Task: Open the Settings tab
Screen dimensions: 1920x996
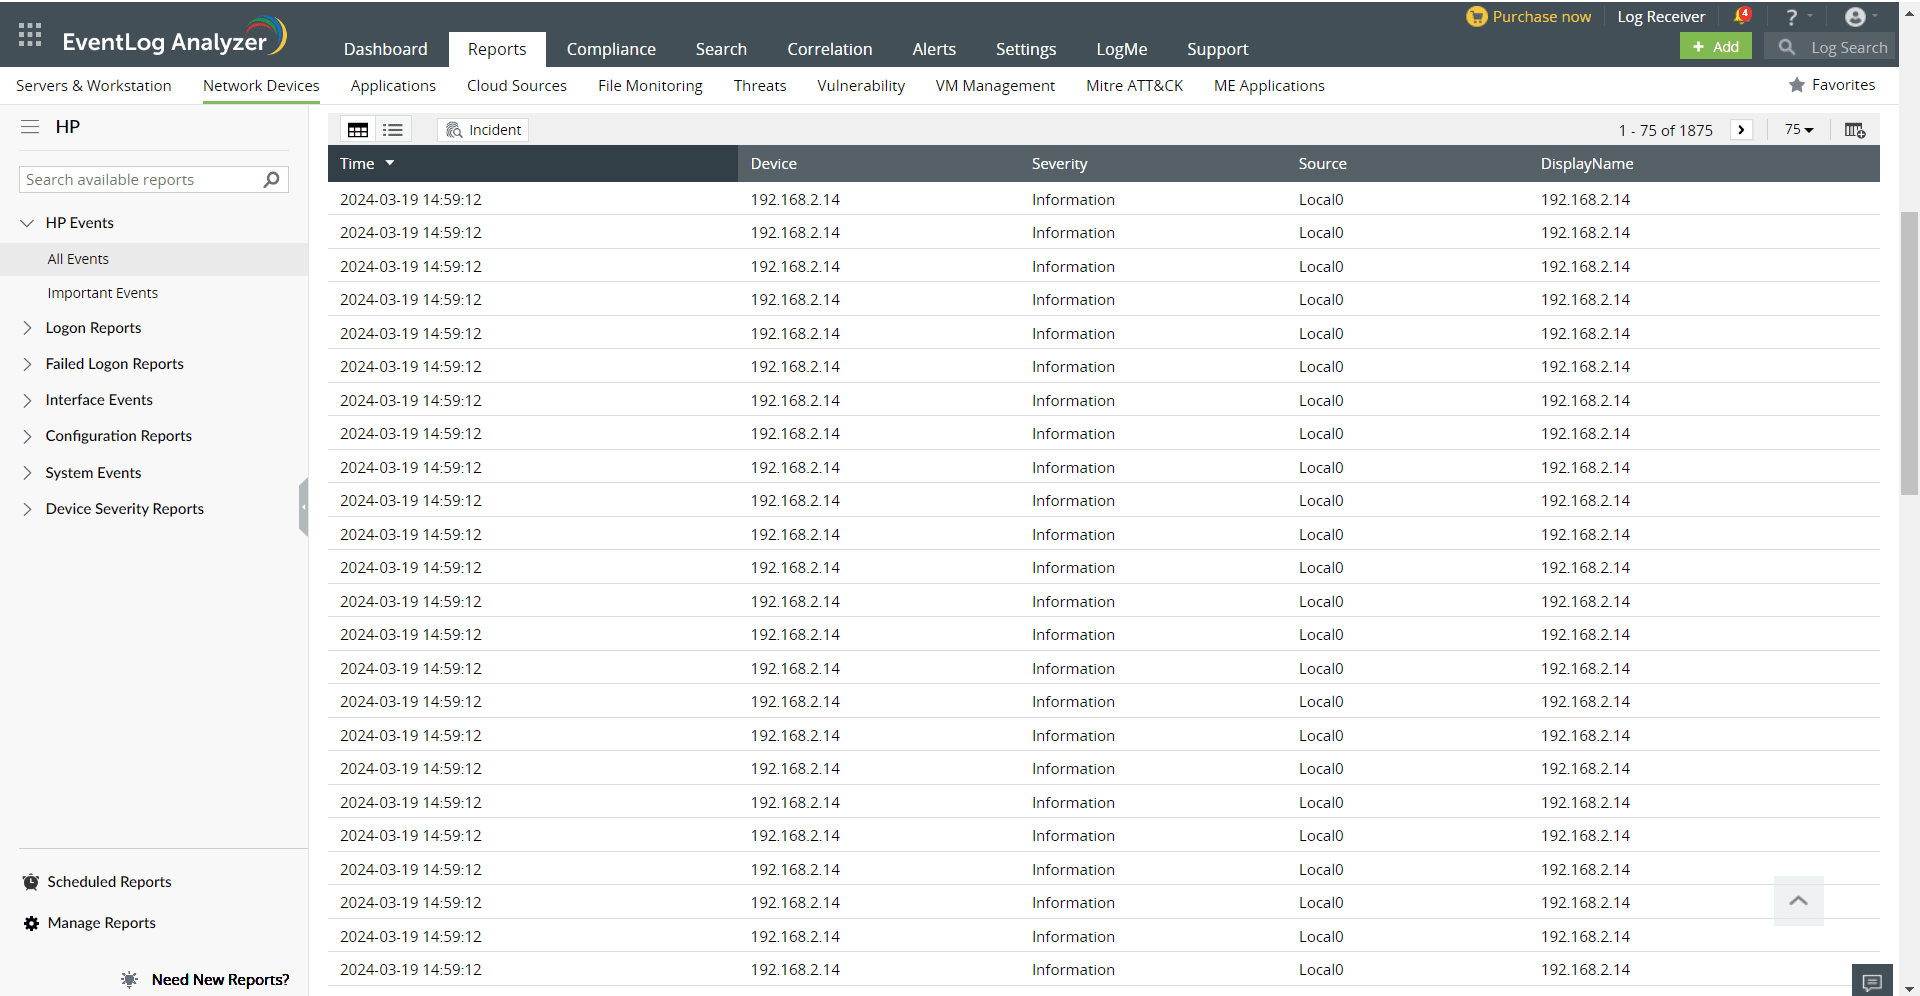Action: tap(1025, 49)
